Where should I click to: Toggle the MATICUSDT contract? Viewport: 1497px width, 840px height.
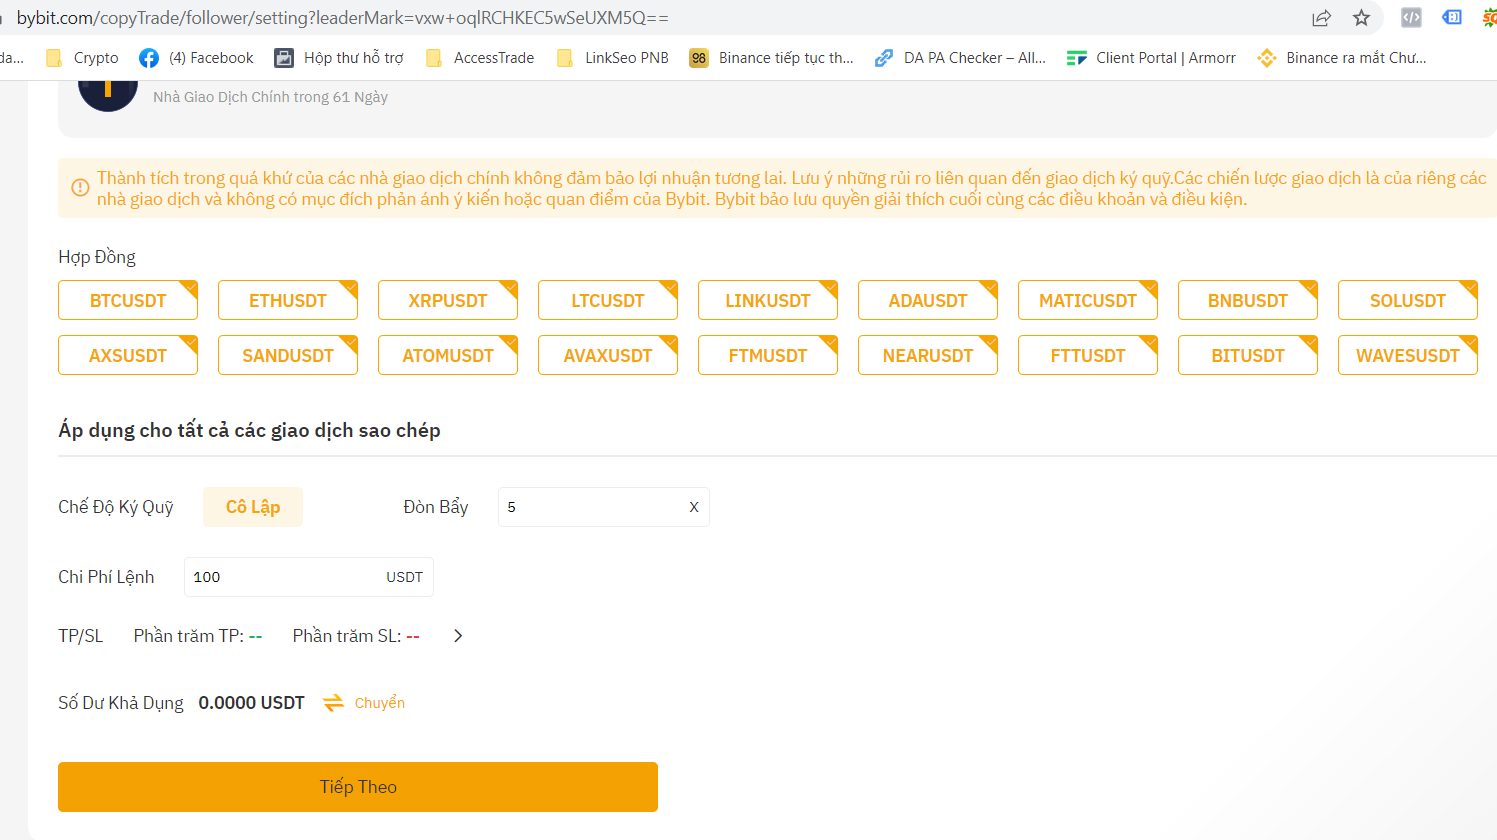(1088, 300)
